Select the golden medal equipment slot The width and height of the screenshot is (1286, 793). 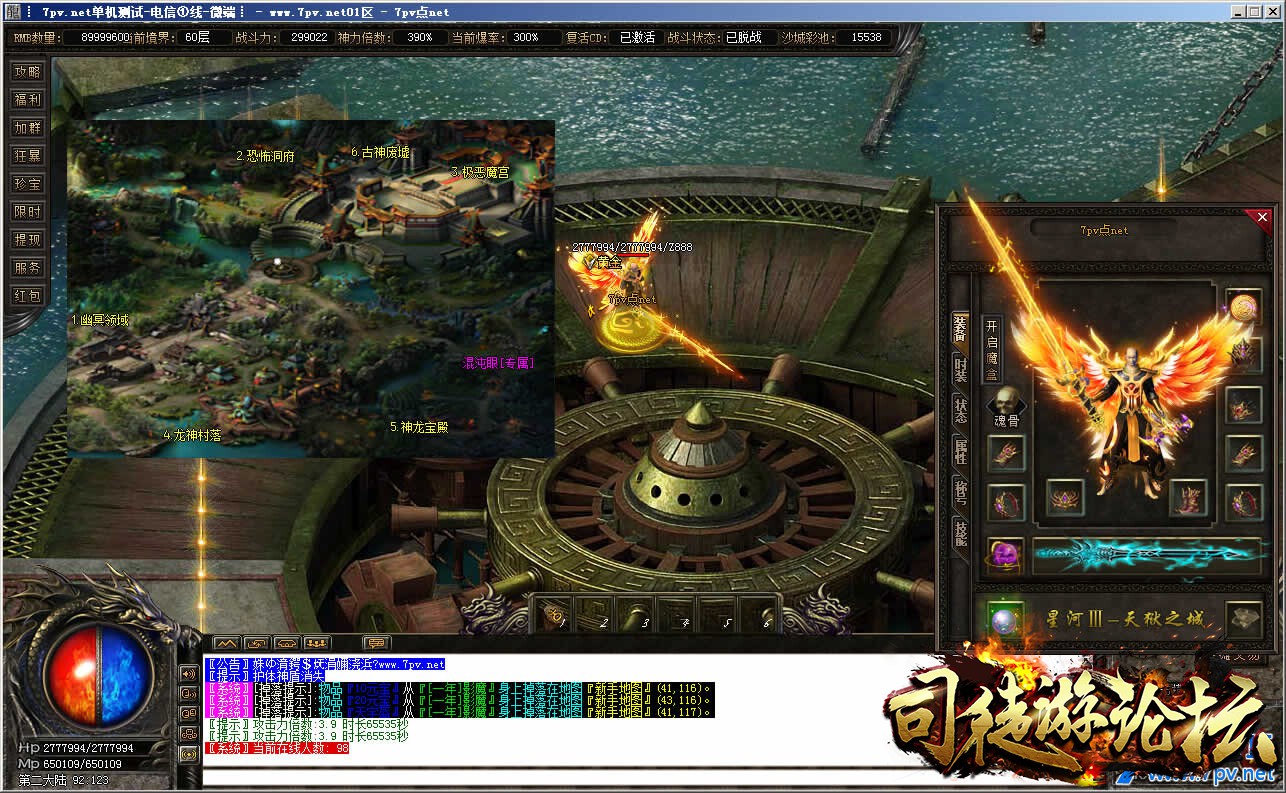pos(1244,306)
